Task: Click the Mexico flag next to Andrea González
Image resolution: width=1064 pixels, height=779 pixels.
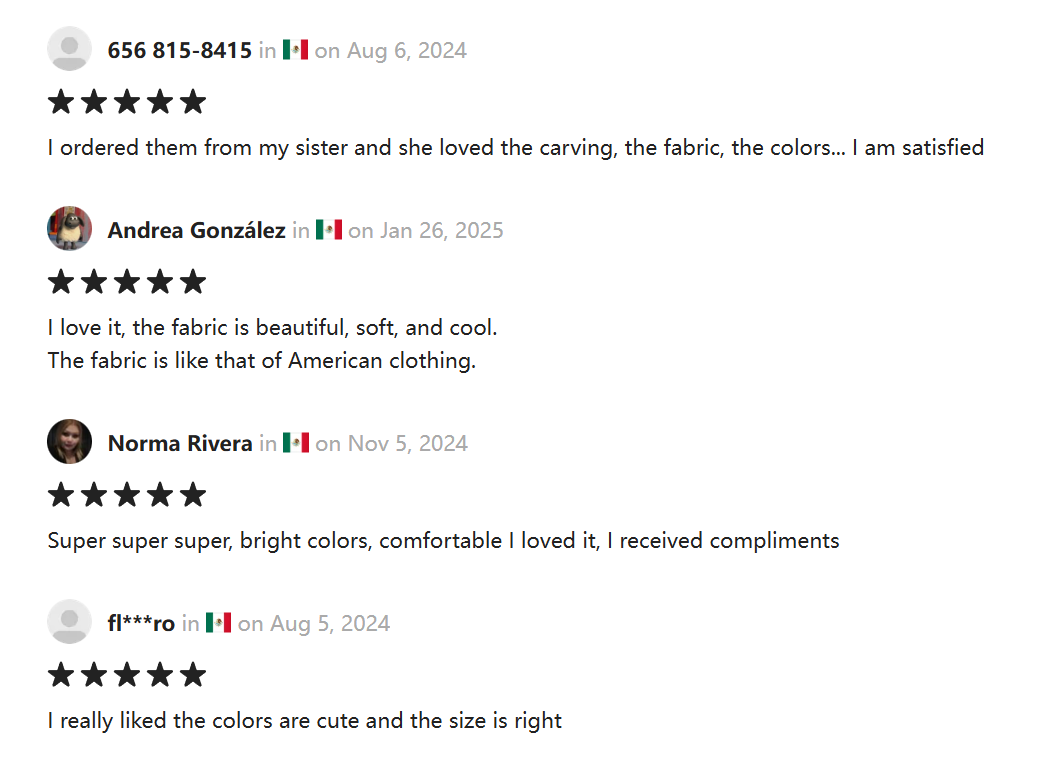Action: click(328, 229)
